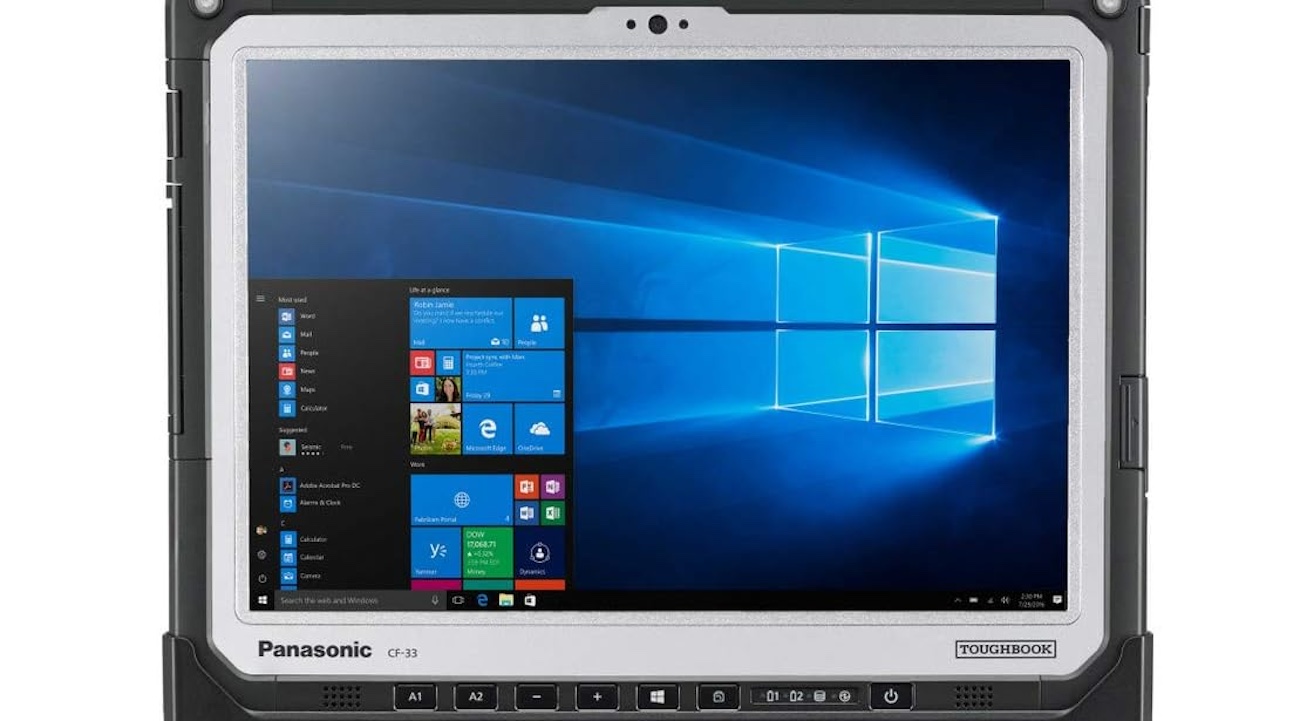Screen dimensions: 1300x721
Task: Open the Microsoft Edge tile
Action: tap(487, 429)
